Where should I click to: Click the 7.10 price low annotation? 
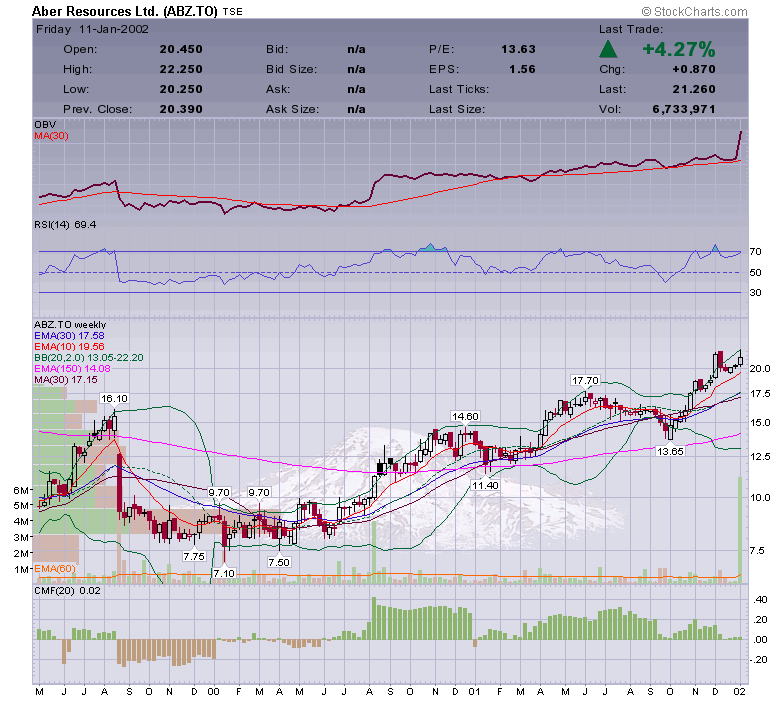[x=224, y=573]
